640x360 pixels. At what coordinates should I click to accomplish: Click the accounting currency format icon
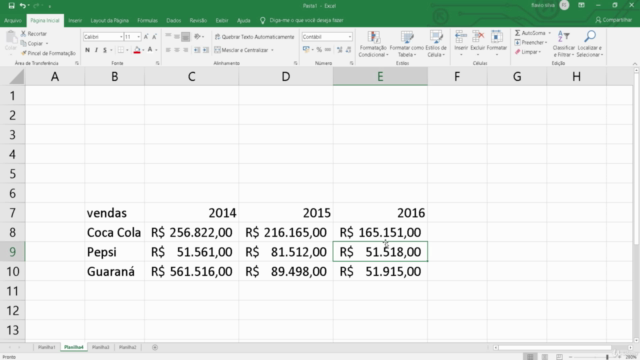click(x=306, y=50)
